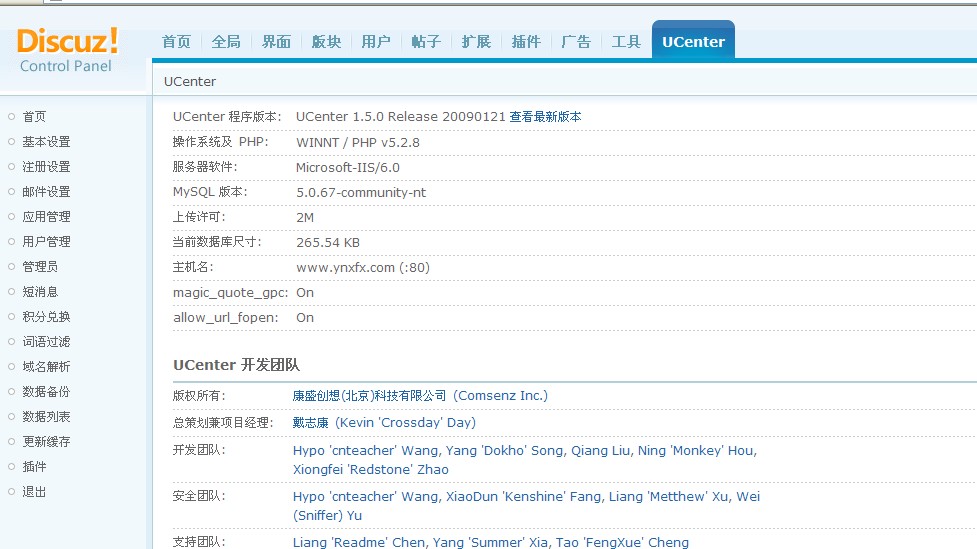Click the 265.54 KB database size
The image size is (977, 549).
point(328,242)
